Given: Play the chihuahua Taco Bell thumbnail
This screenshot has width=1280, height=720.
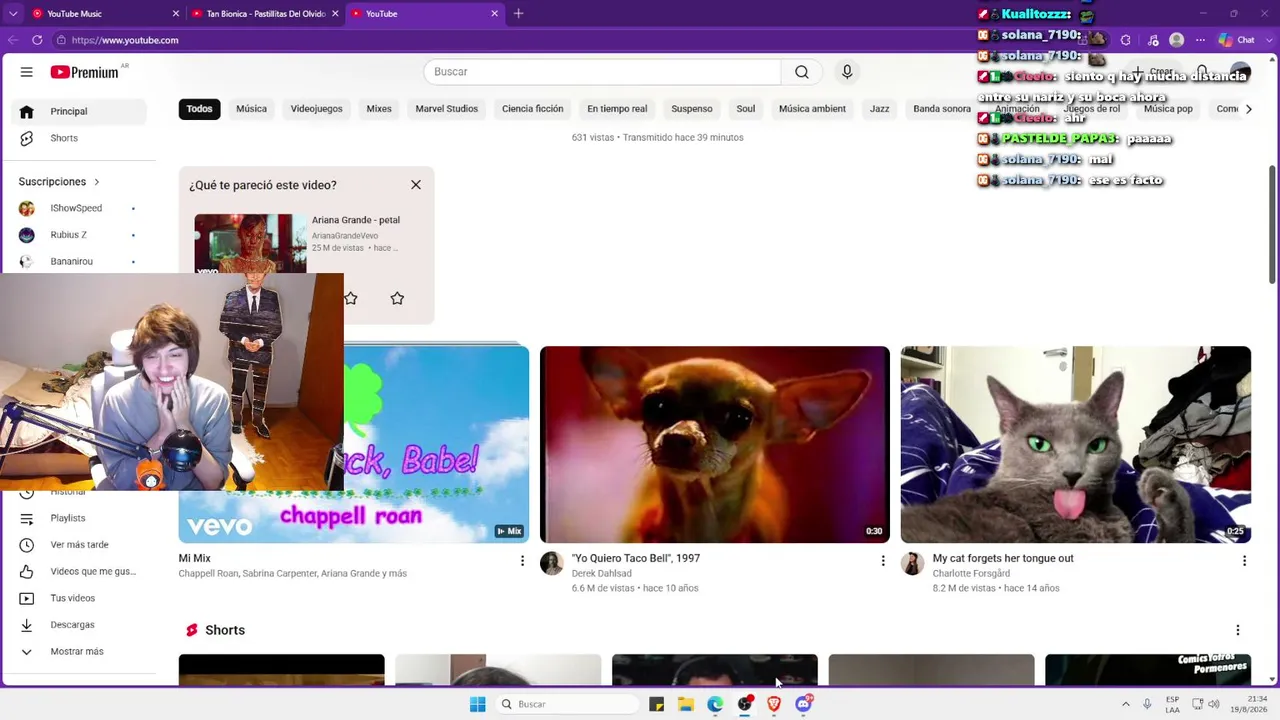Looking at the screenshot, I should click(715, 445).
